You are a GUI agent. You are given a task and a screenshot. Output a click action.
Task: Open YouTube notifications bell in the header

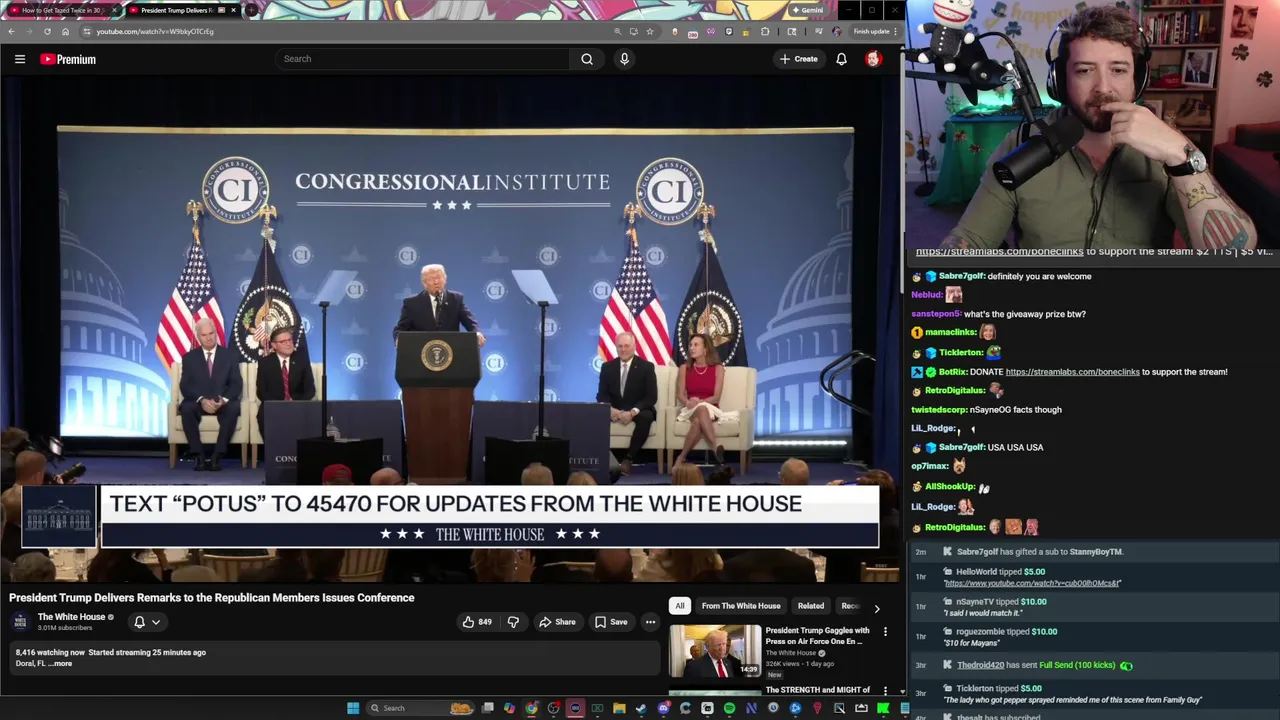(x=841, y=59)
